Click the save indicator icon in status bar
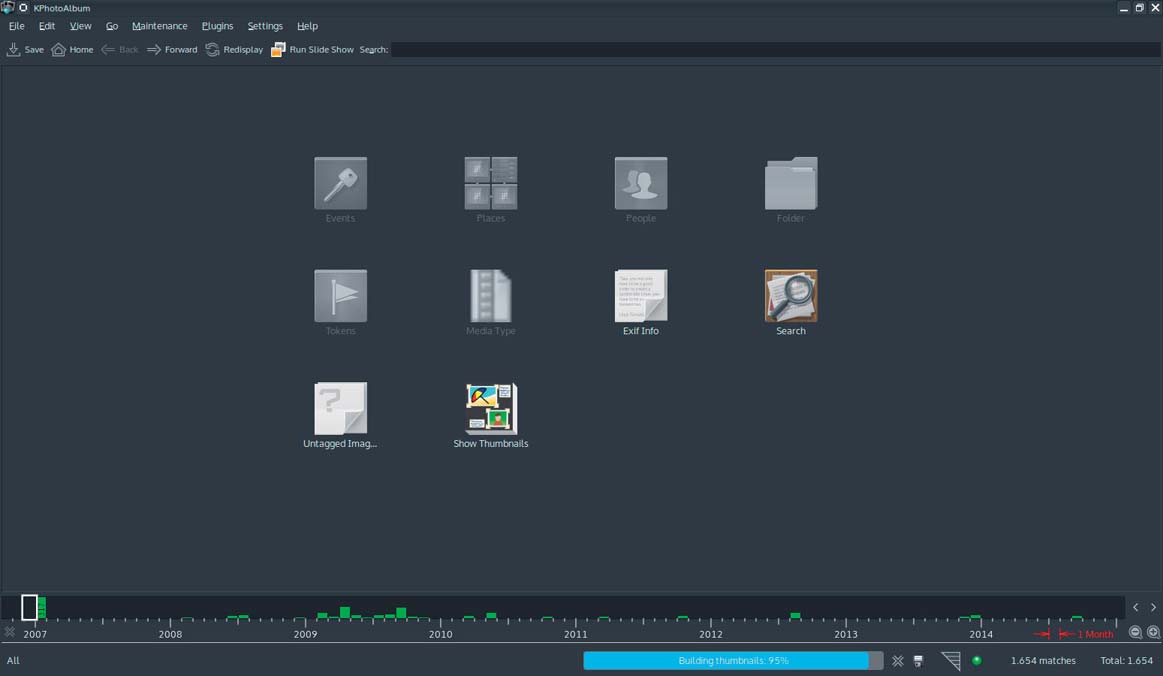The height and width of the screenshot is (676, 1163). click(918, 660)
